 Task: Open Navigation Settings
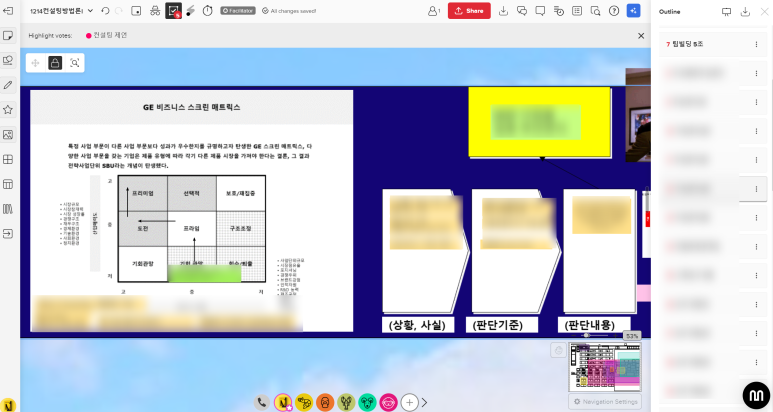[x=605, y=402]
